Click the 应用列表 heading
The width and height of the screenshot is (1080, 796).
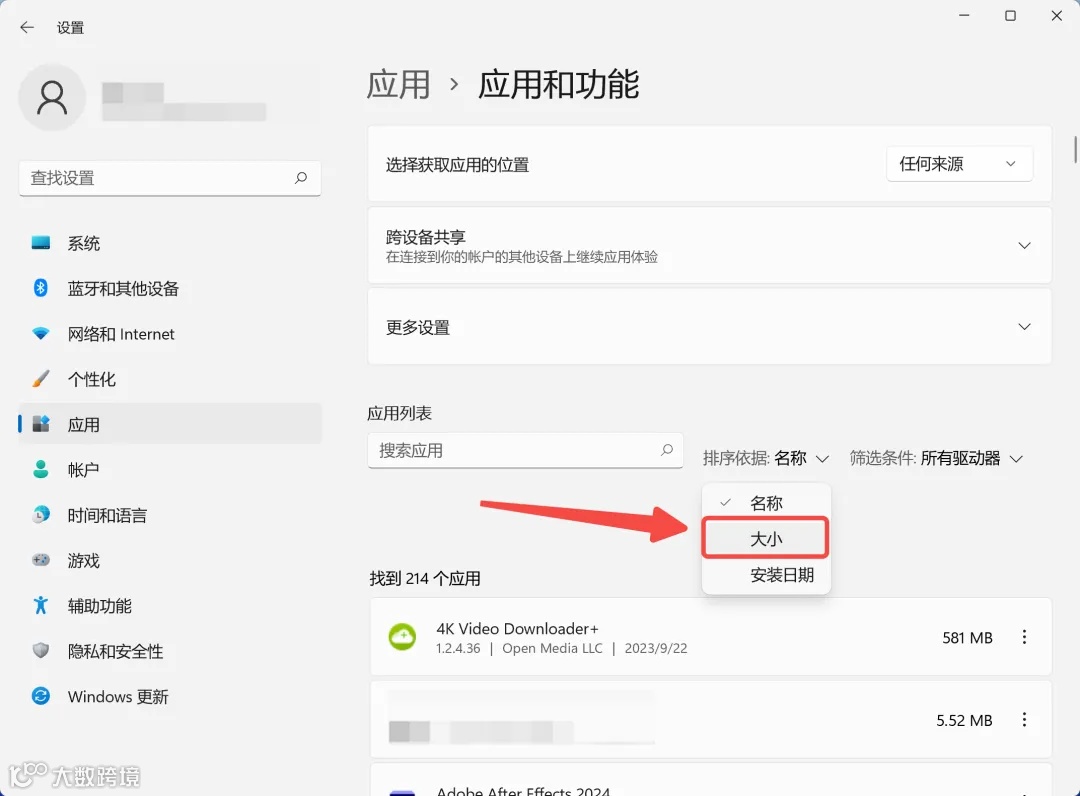pyautogui.click(x=399, y=413)
